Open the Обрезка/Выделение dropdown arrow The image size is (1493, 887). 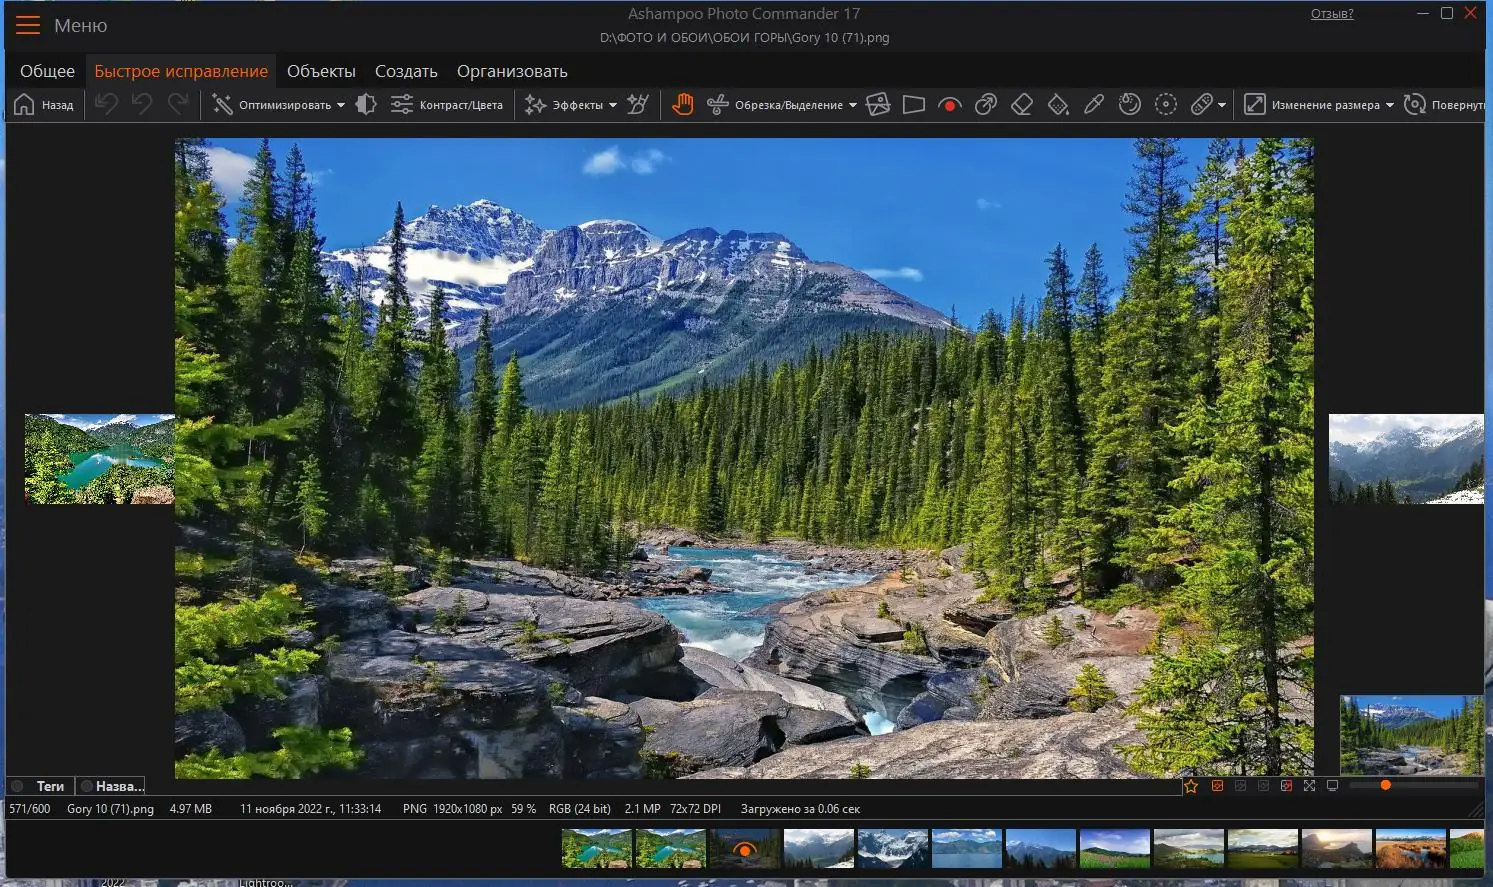pos(853,104)
